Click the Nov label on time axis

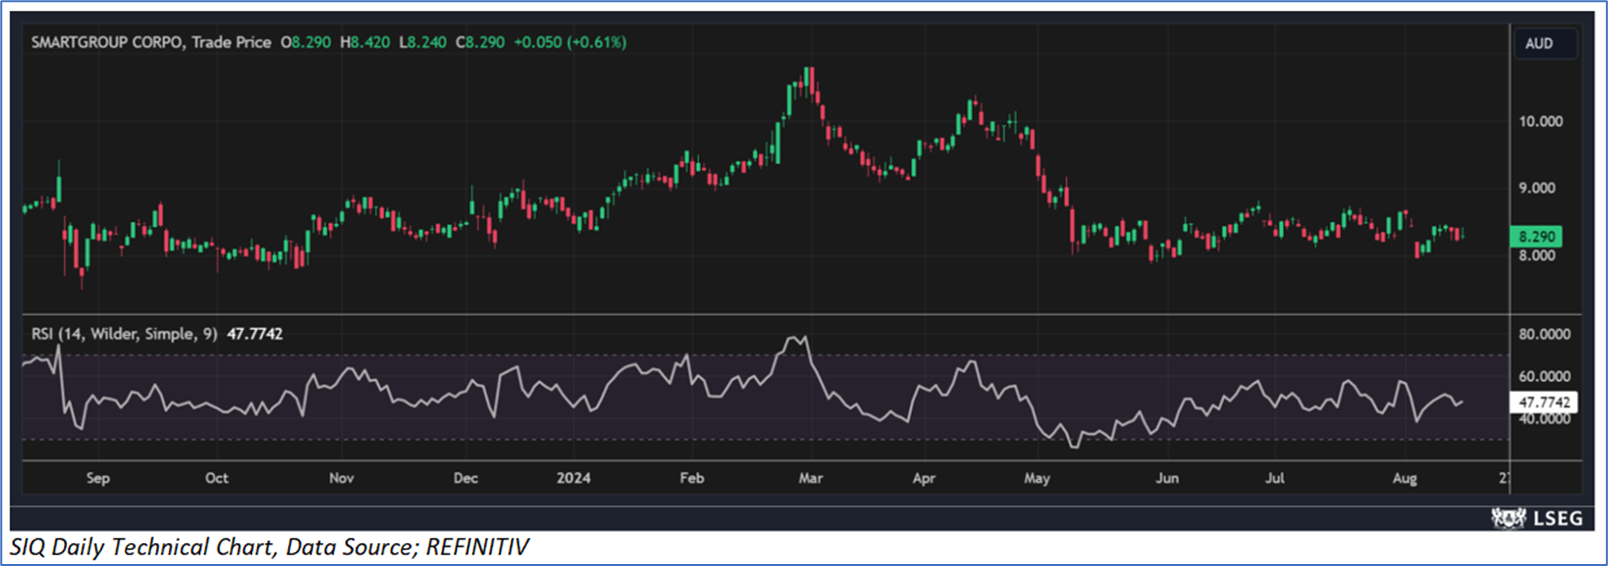[x=342, y=478]
